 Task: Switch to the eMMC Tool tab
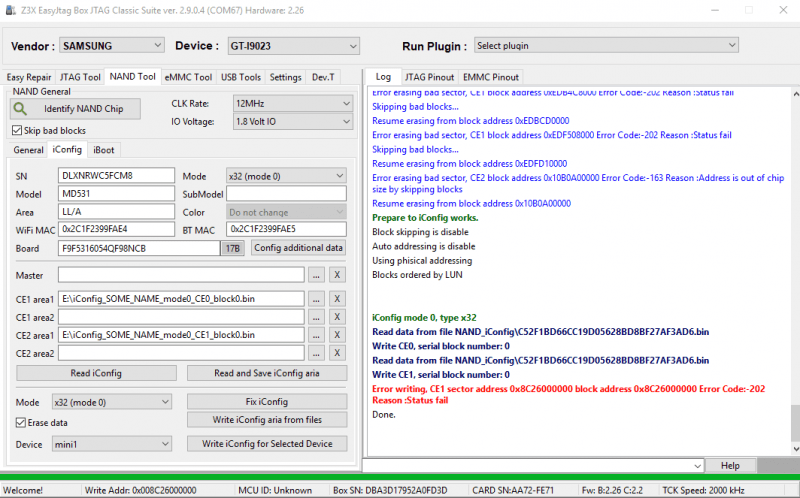[x=188, y=77]
